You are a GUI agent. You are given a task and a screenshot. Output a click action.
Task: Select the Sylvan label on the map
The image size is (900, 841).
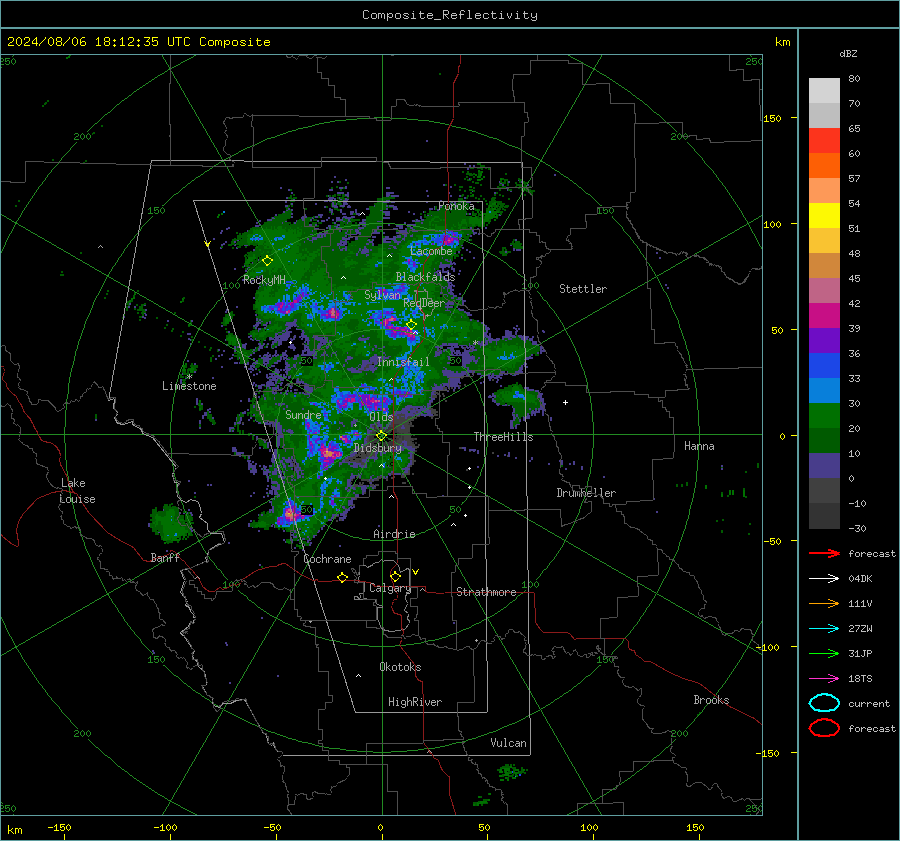tap(382, 295)
